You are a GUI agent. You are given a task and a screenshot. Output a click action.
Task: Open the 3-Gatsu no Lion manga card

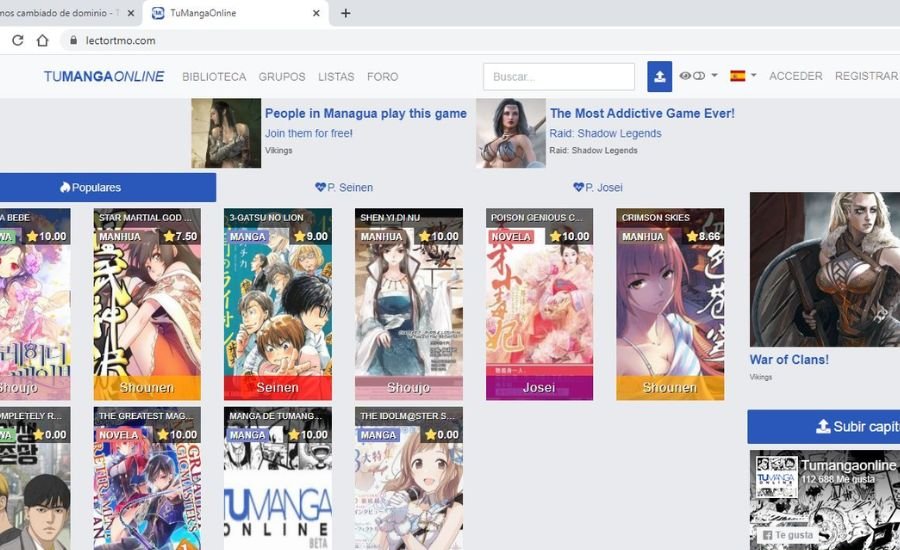coord(278,304)
